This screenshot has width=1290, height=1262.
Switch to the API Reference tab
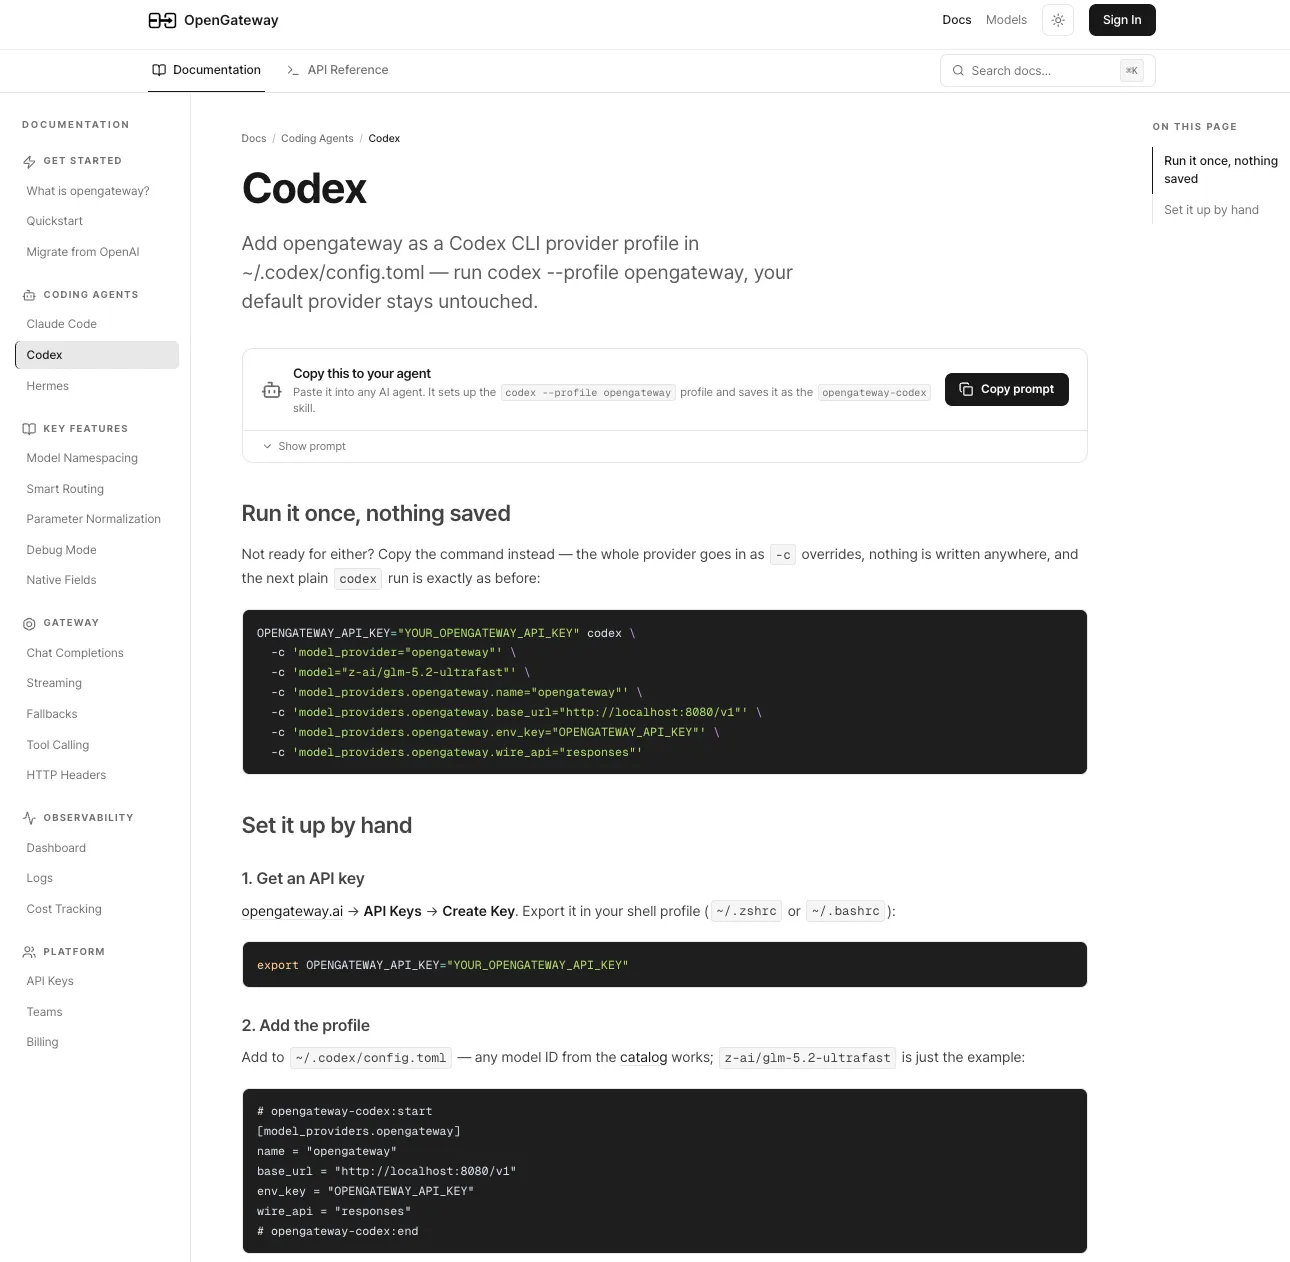(337, 70)
